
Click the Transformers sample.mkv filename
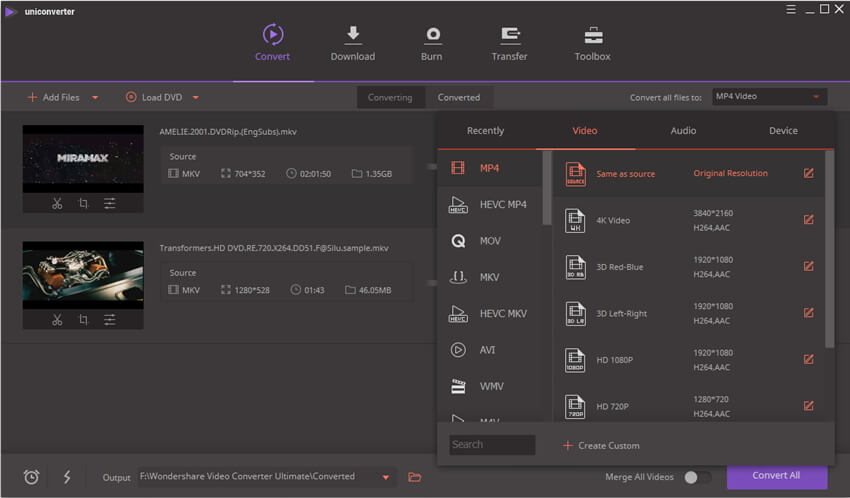tap(274, 248)
